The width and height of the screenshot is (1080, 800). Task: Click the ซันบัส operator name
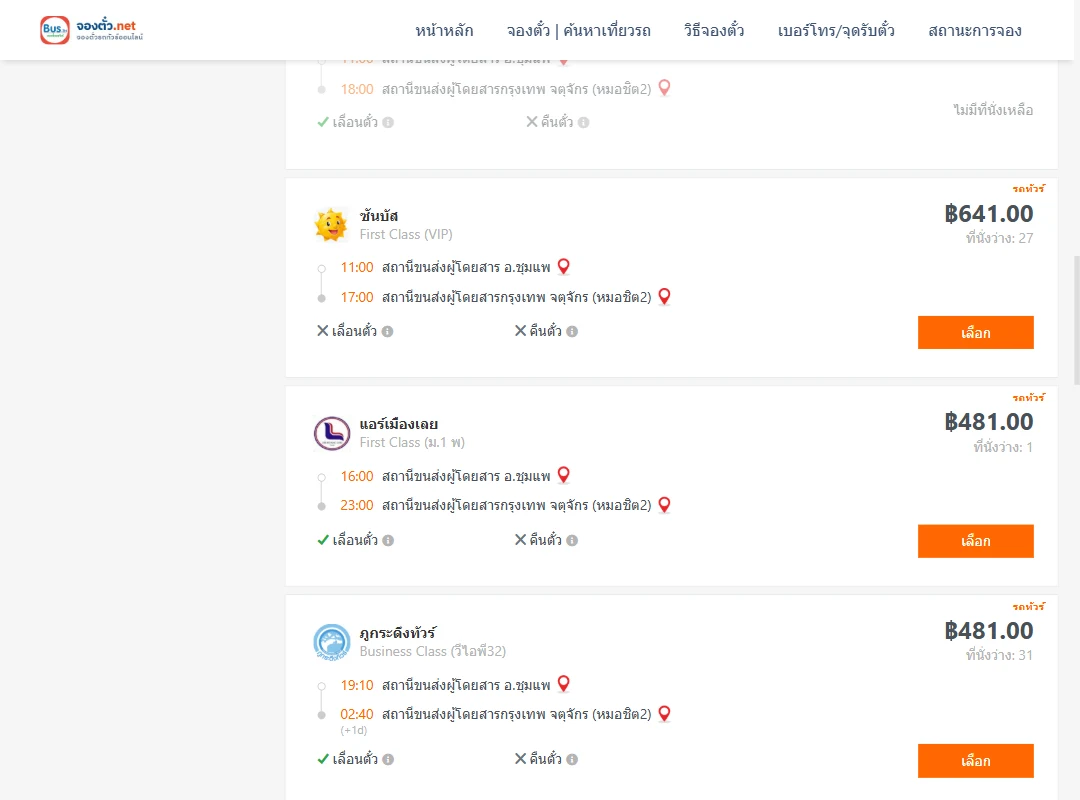coord(379,216)
